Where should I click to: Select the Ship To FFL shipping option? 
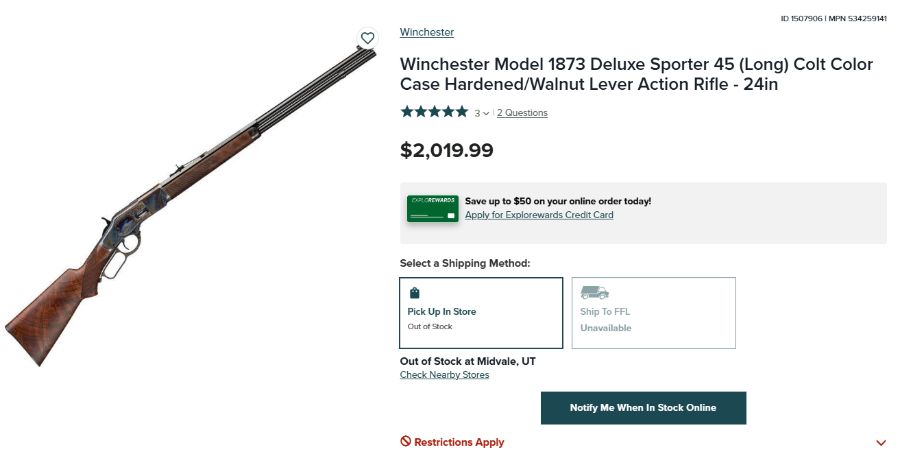pyautogui.click(x=653, y=313)
